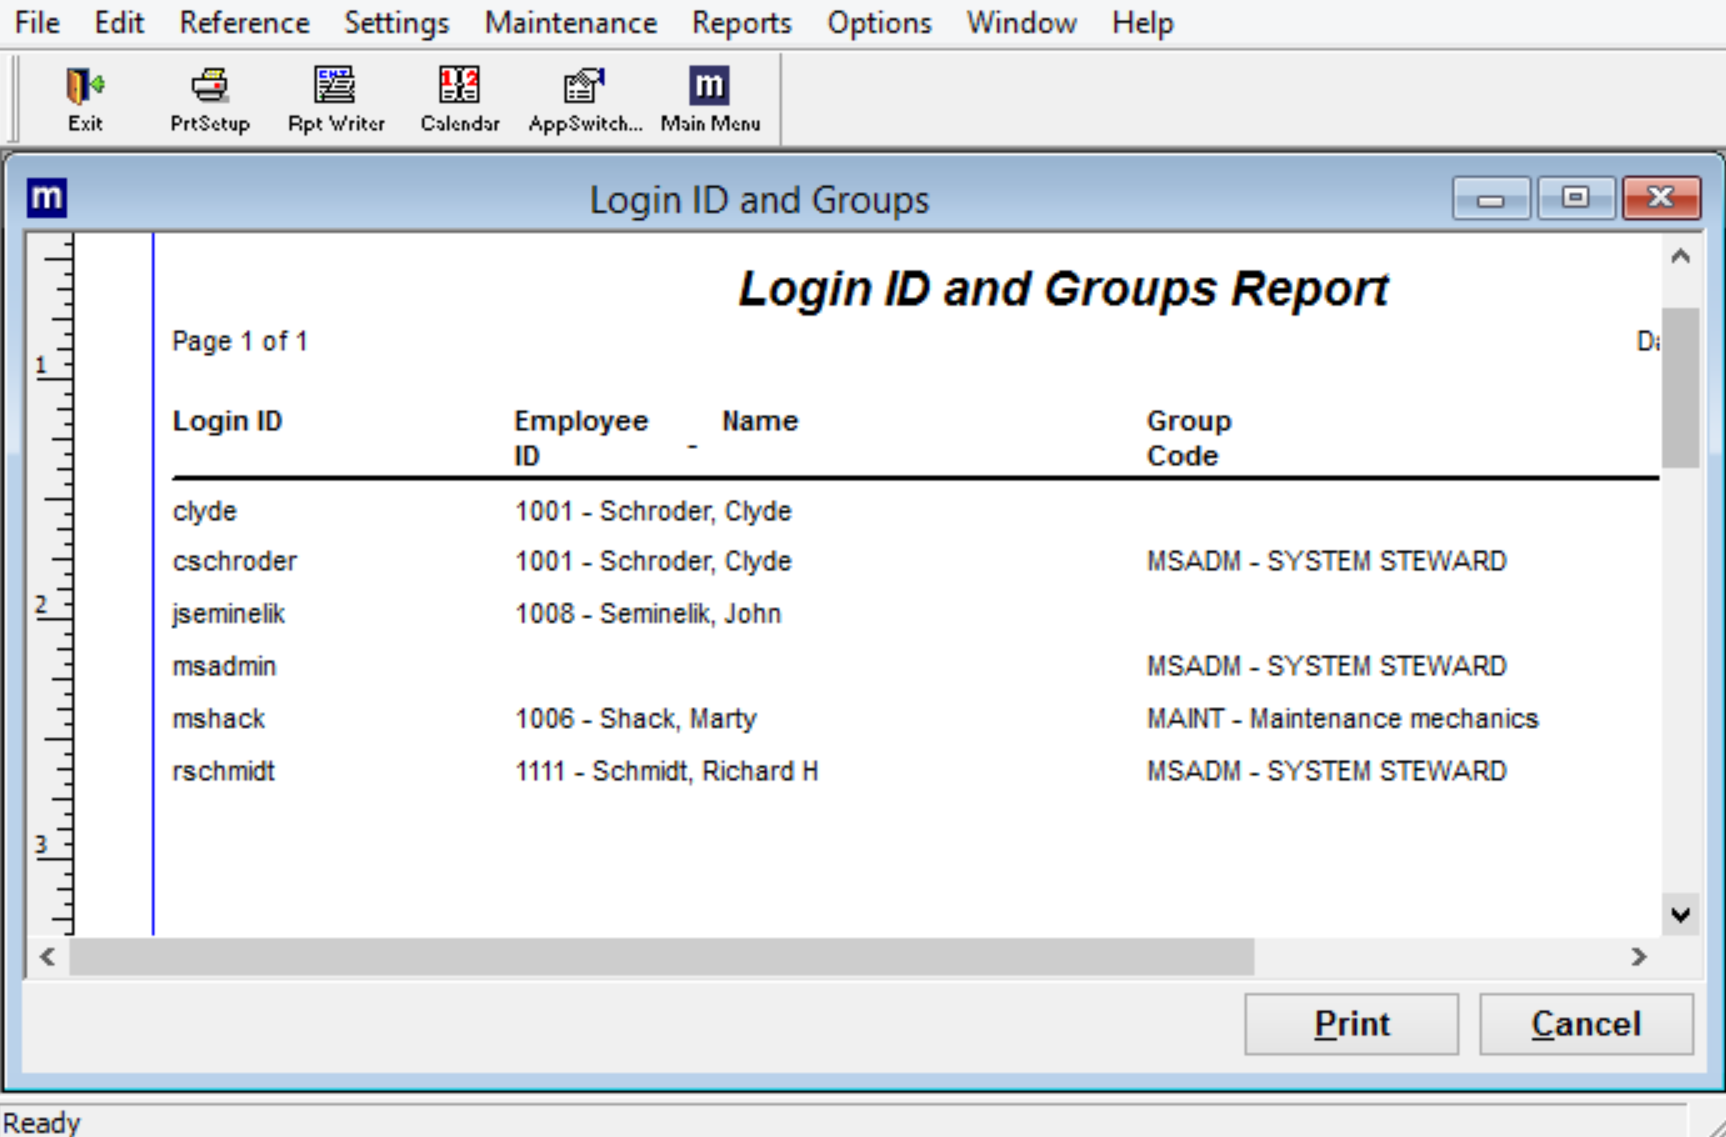Click the AppSwitch toolbar icon
Image resolution: width=1726 pixels, height=1137 pixels.
584,98
